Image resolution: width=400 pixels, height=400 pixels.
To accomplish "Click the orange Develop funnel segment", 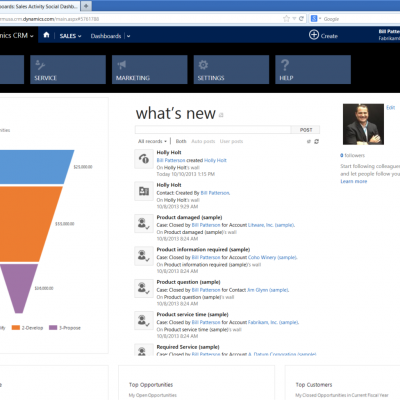I will tap(27, 224).
